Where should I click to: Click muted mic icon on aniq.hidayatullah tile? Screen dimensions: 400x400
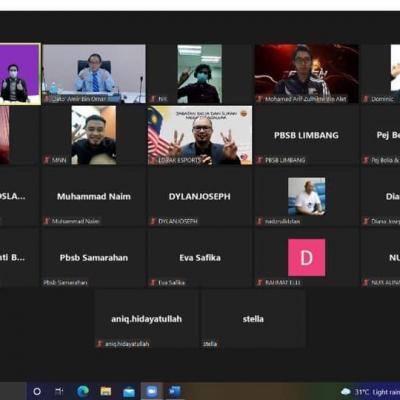pos(99,344)
